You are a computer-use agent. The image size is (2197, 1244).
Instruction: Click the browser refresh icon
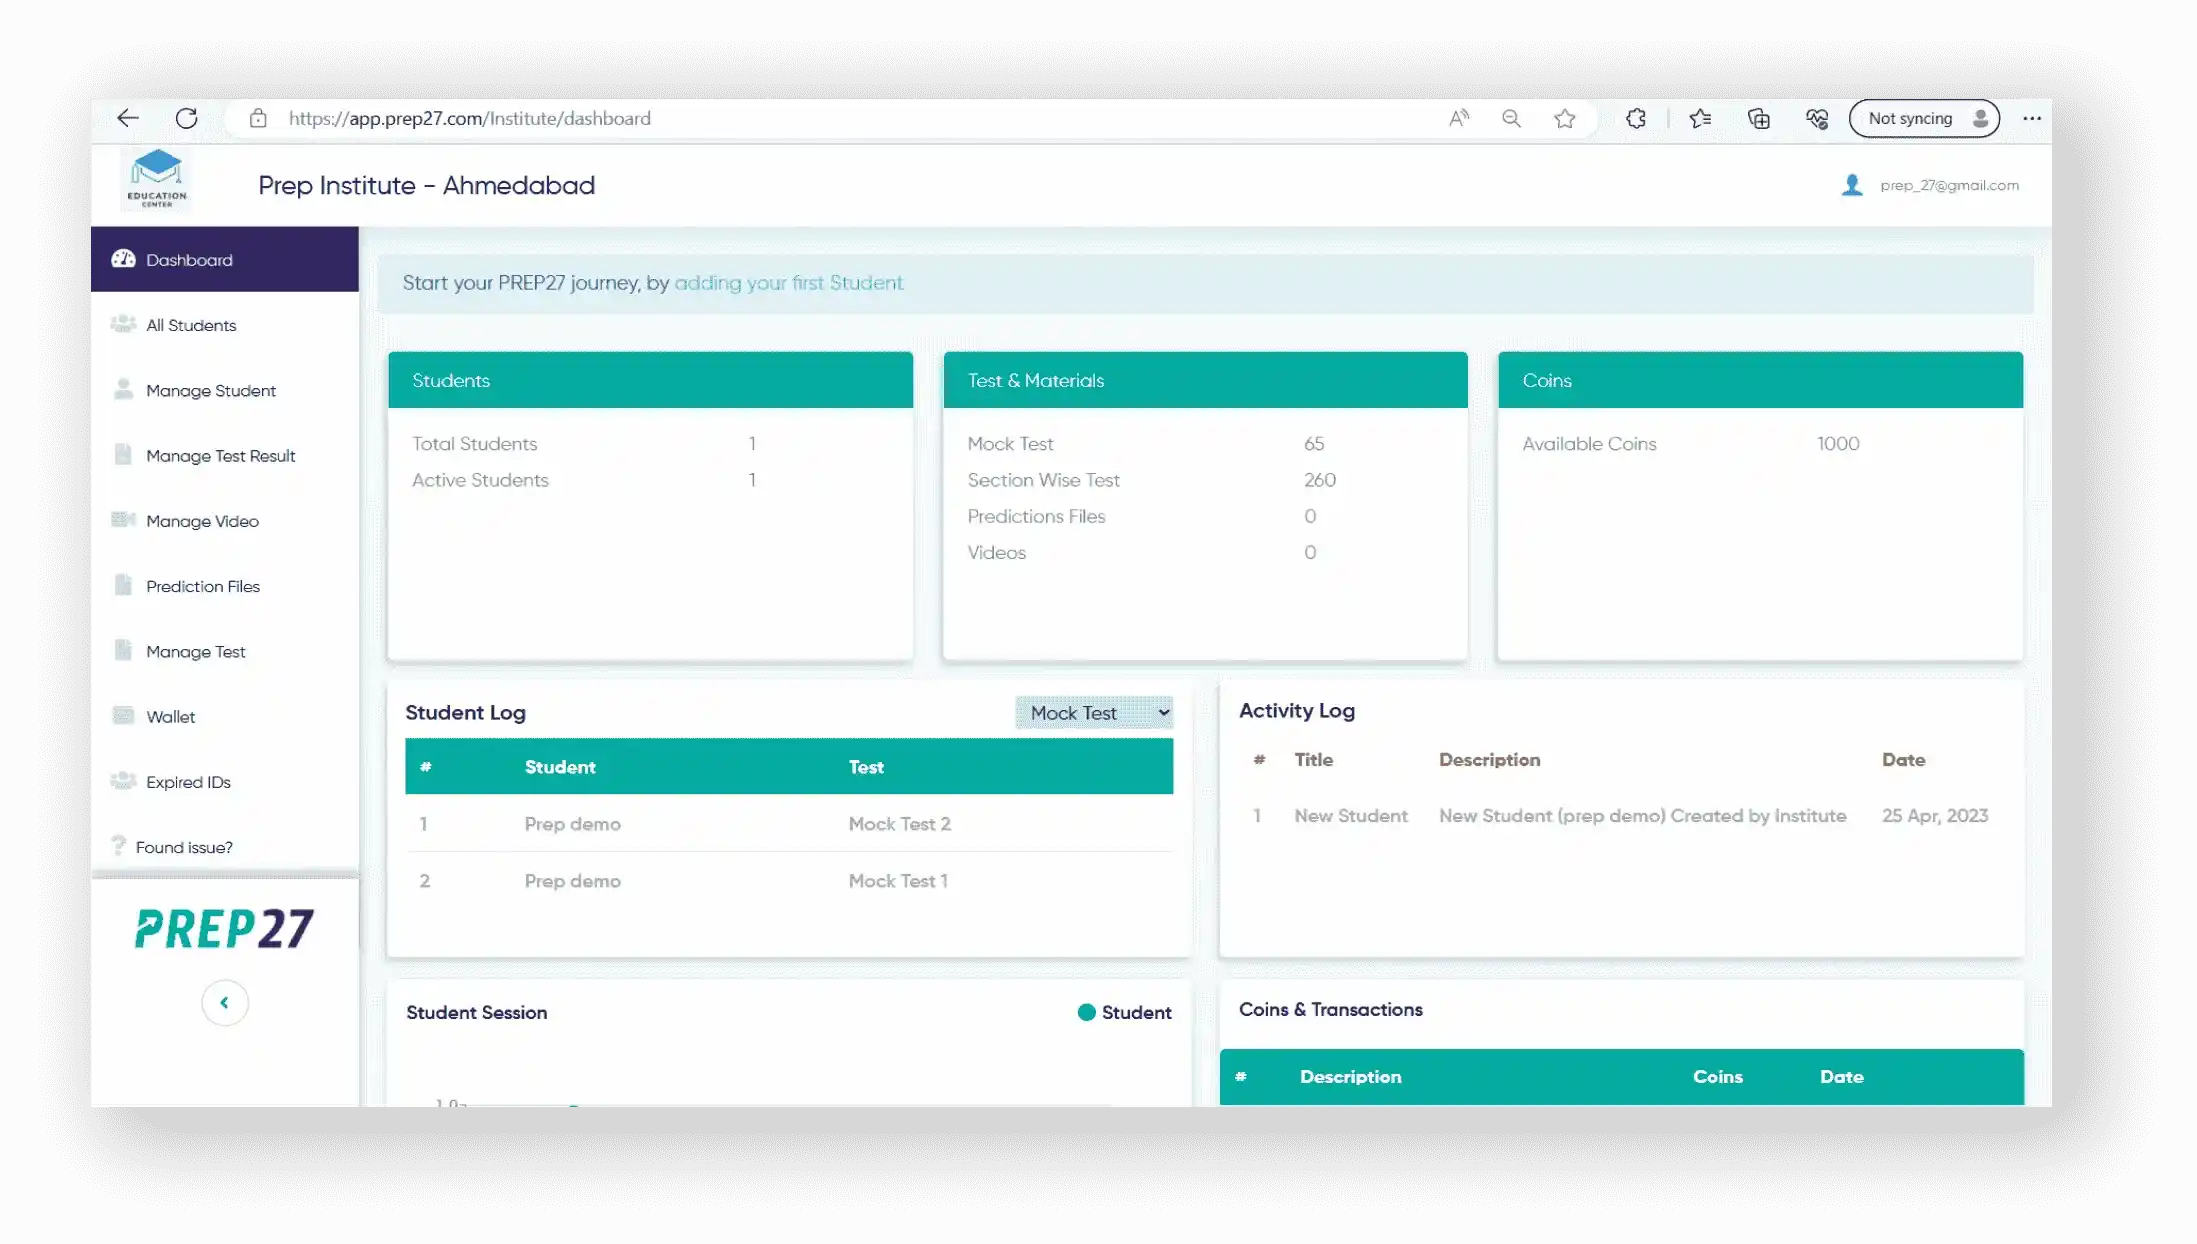pyautogui.click(x=186, y=118)
